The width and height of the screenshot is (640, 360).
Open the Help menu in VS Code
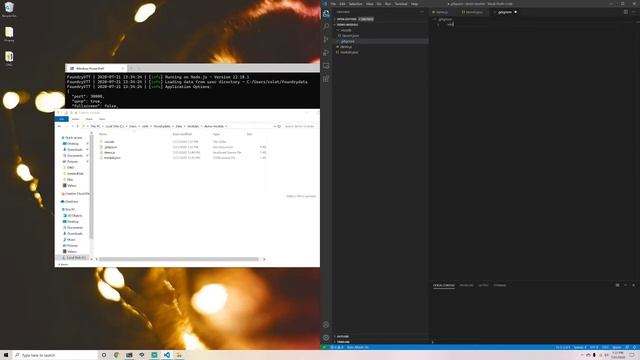coord(414,4)
